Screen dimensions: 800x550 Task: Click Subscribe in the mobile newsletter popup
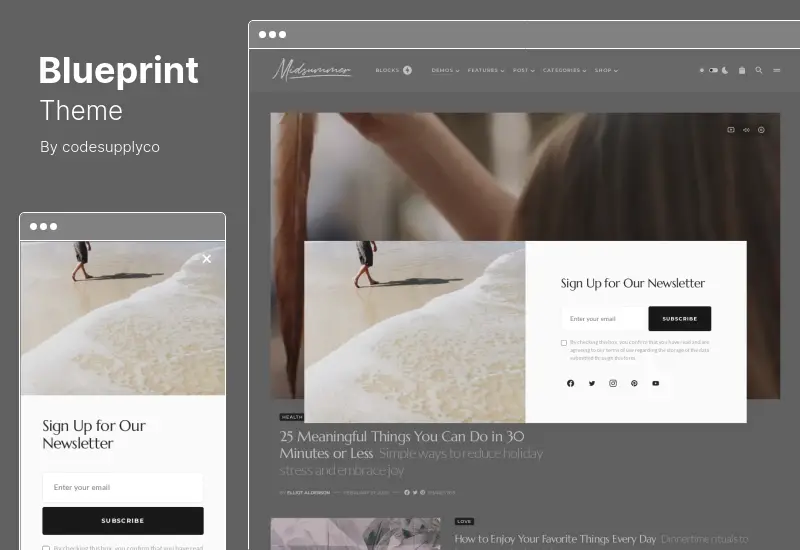123,520
